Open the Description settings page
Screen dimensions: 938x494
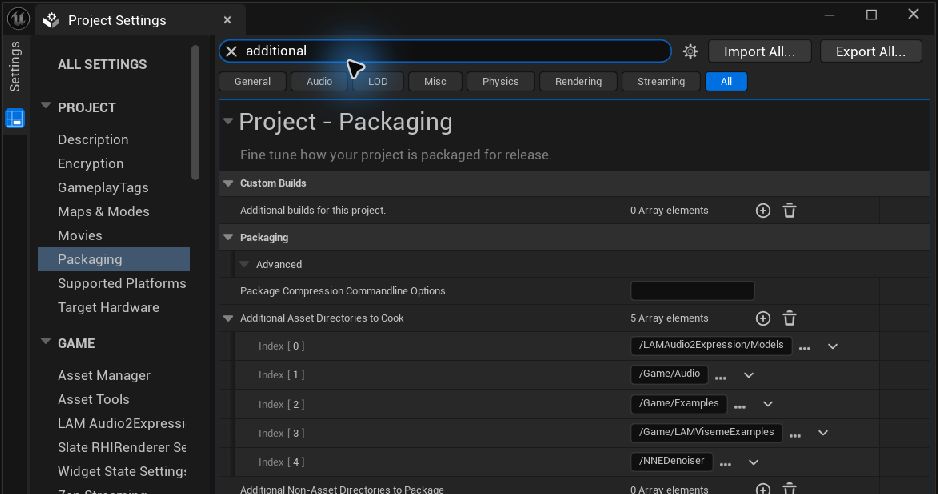tap(93, 139)
